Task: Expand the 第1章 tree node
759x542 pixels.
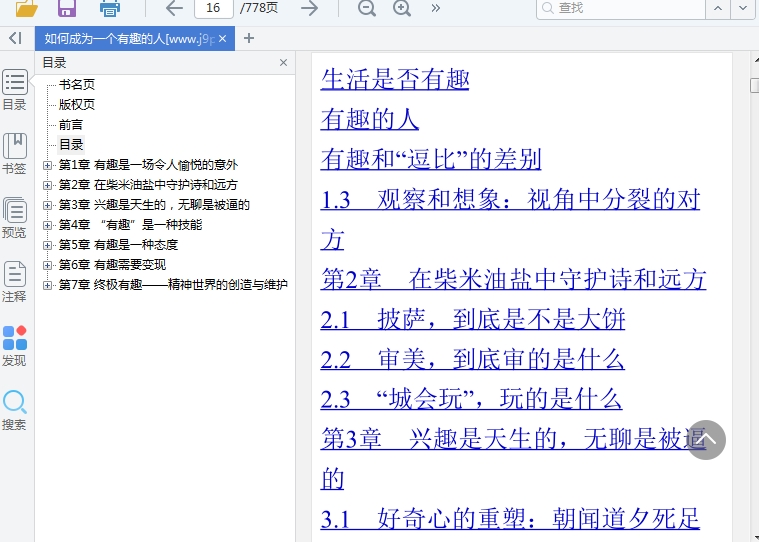Action: 48,165
